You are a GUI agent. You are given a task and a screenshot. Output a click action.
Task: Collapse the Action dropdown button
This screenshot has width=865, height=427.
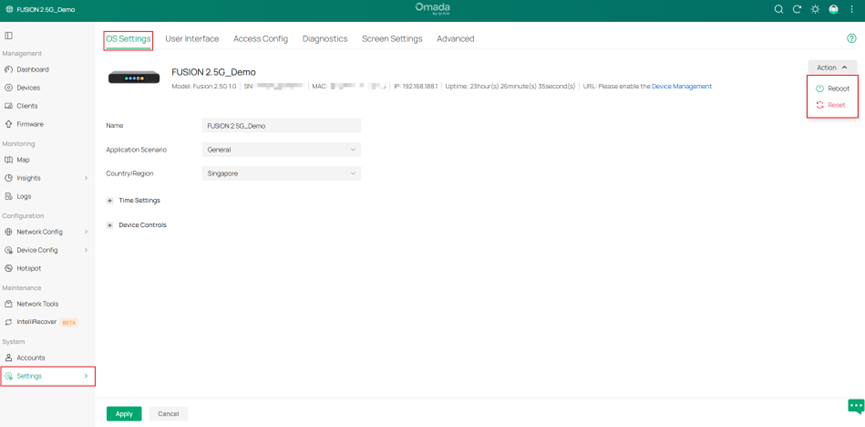pyautogui.click(x=832, y=67)
